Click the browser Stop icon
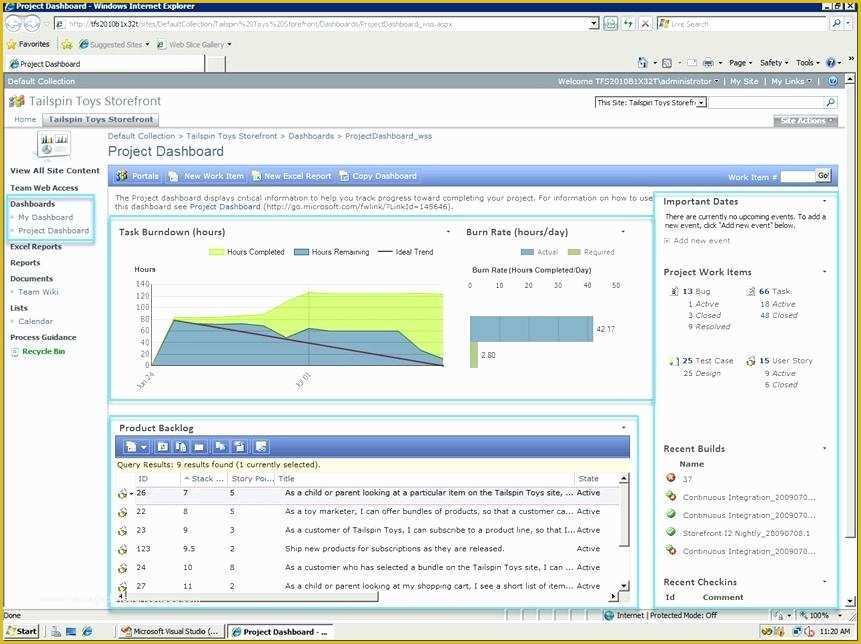 coord(646,24)
